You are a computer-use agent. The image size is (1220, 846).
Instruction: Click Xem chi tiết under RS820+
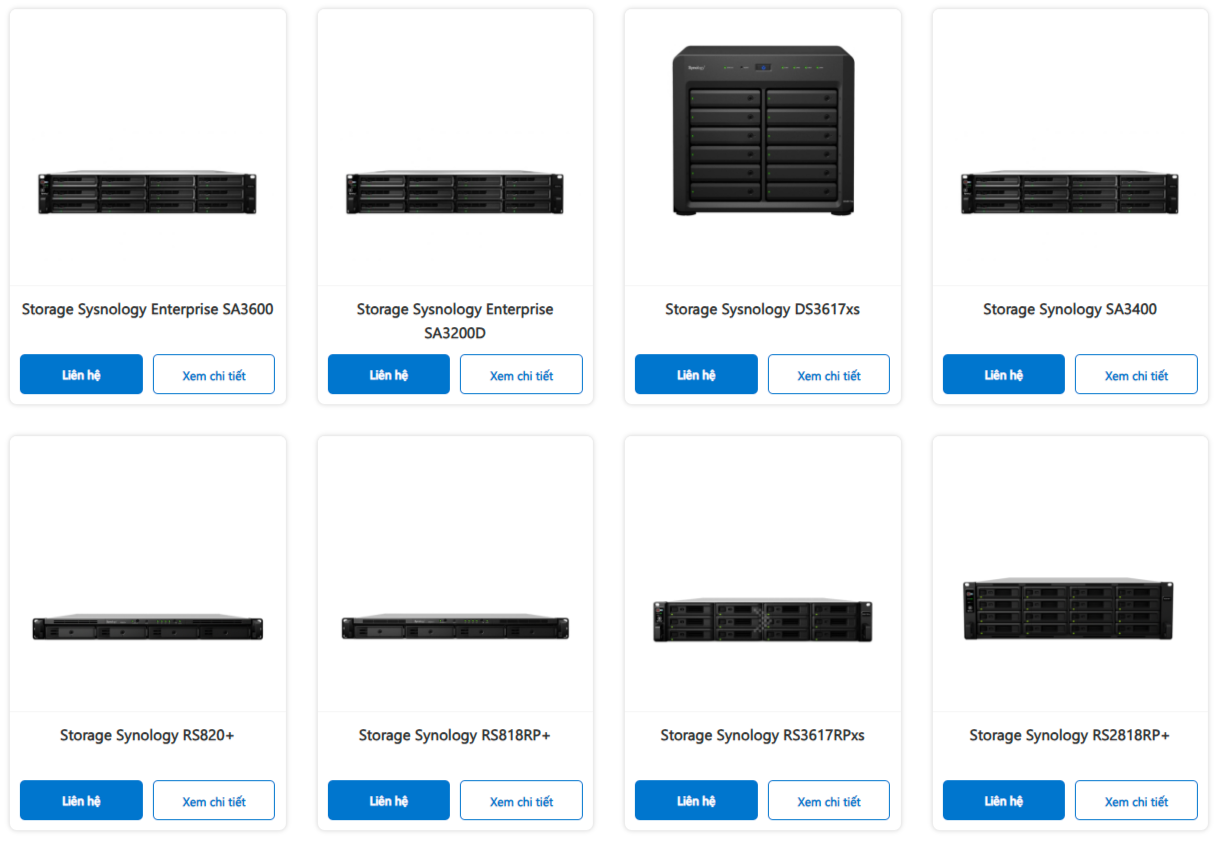(x=213, y=801)
